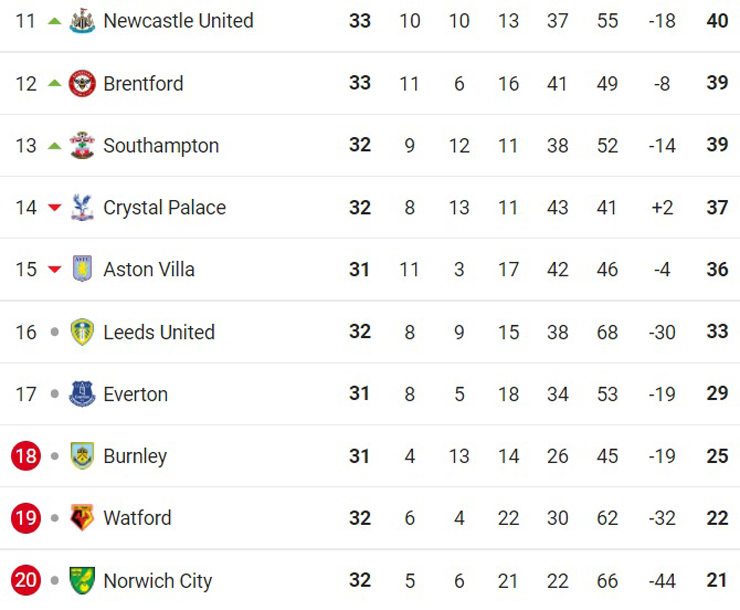740x610 pixels.
Task: Select the Crystal Palace team name
Action: (164, 208)
